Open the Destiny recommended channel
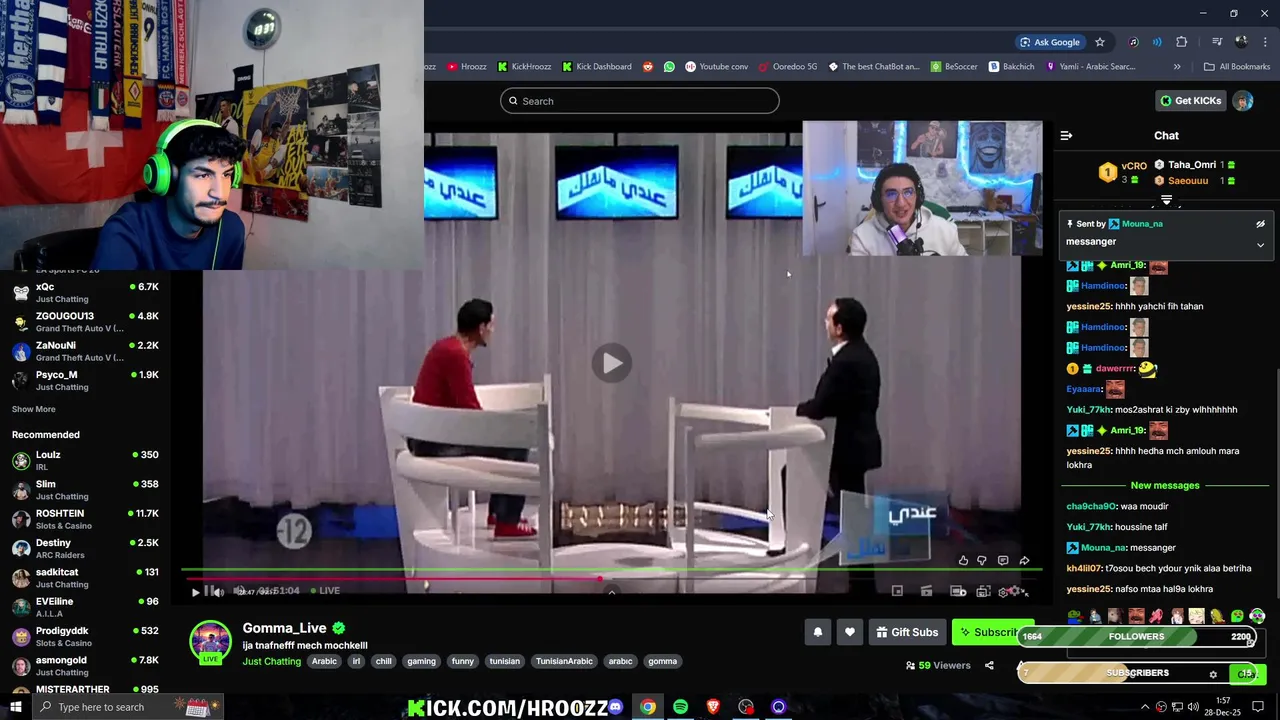Image resolution: width=1280 pixels, height=720 pixels. [x=85, y=548]
